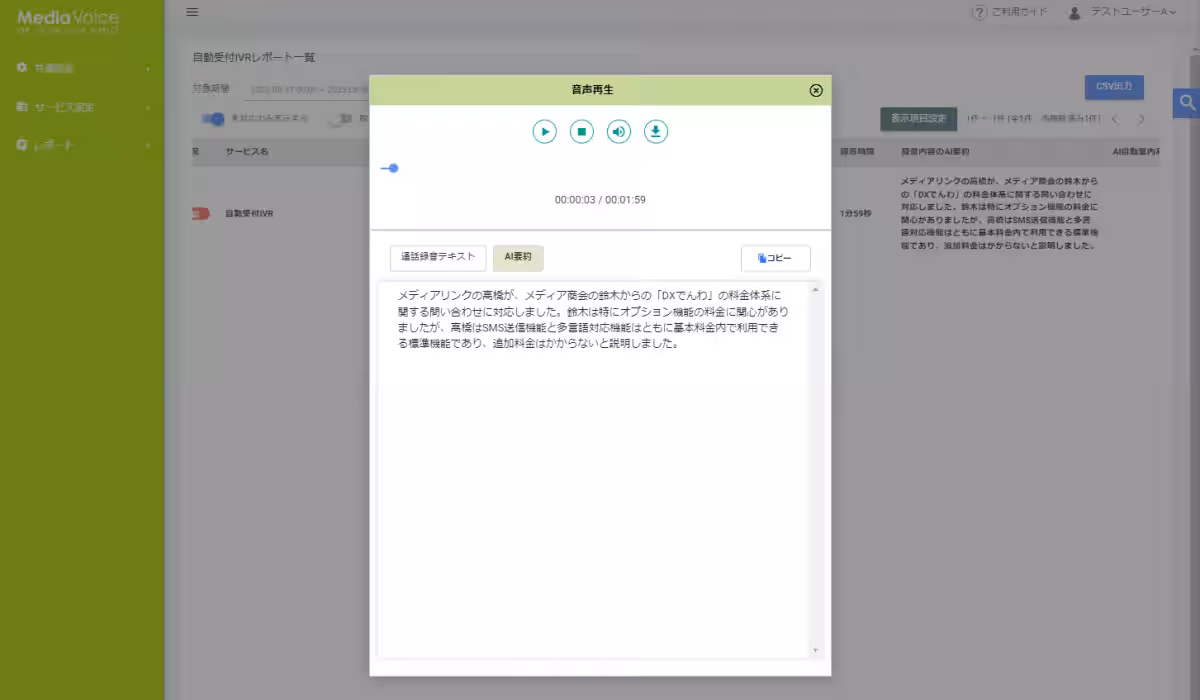Expand the レポート menu chevron
This screenshot has height=700, width=1200.
click(150, 144)
